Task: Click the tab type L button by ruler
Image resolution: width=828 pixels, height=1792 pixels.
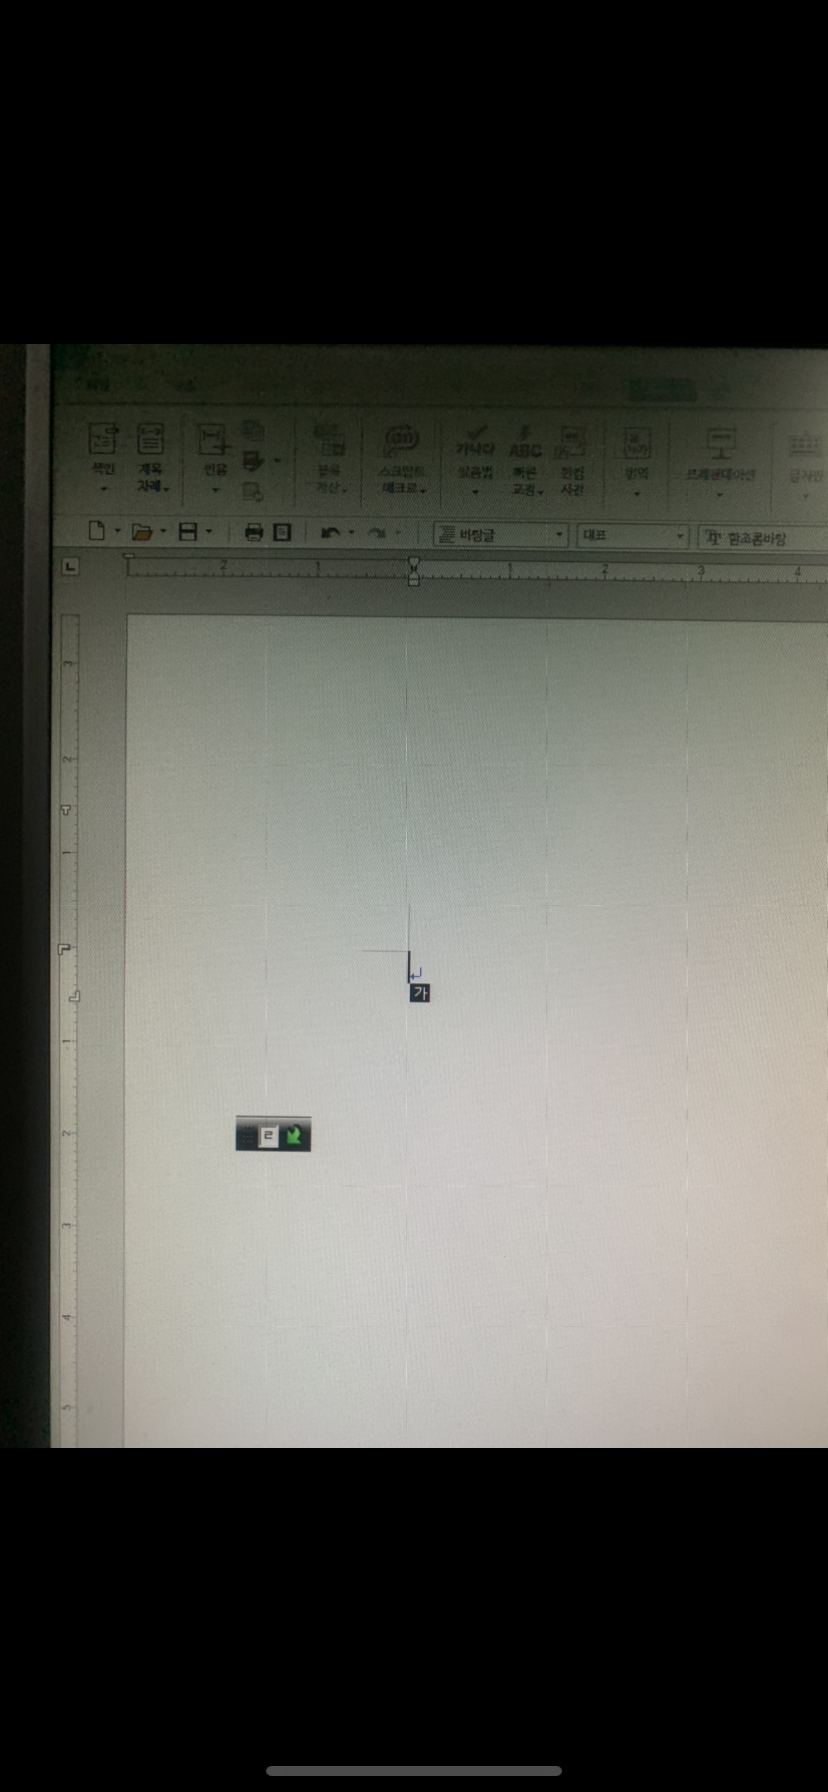Action: 69,567
